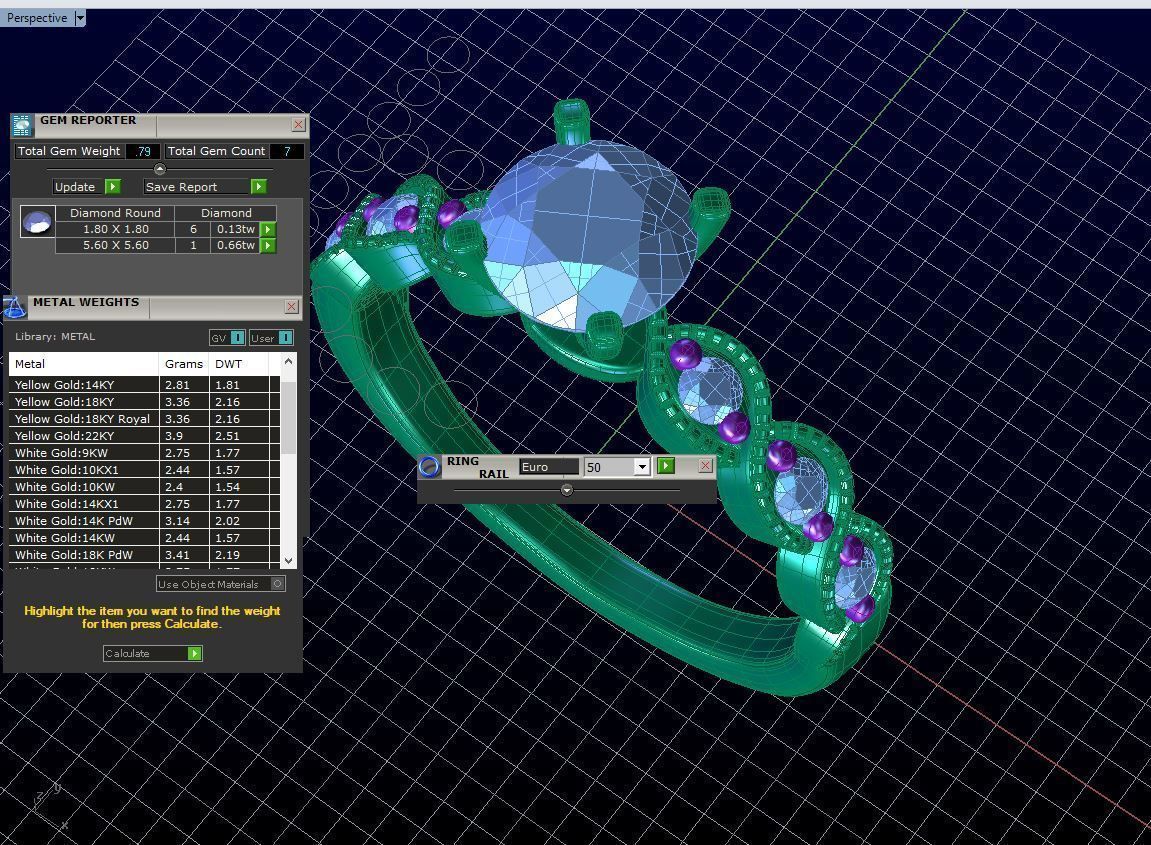
Task: Click the Gem Reporter panel icon
Action: (22, 126)
